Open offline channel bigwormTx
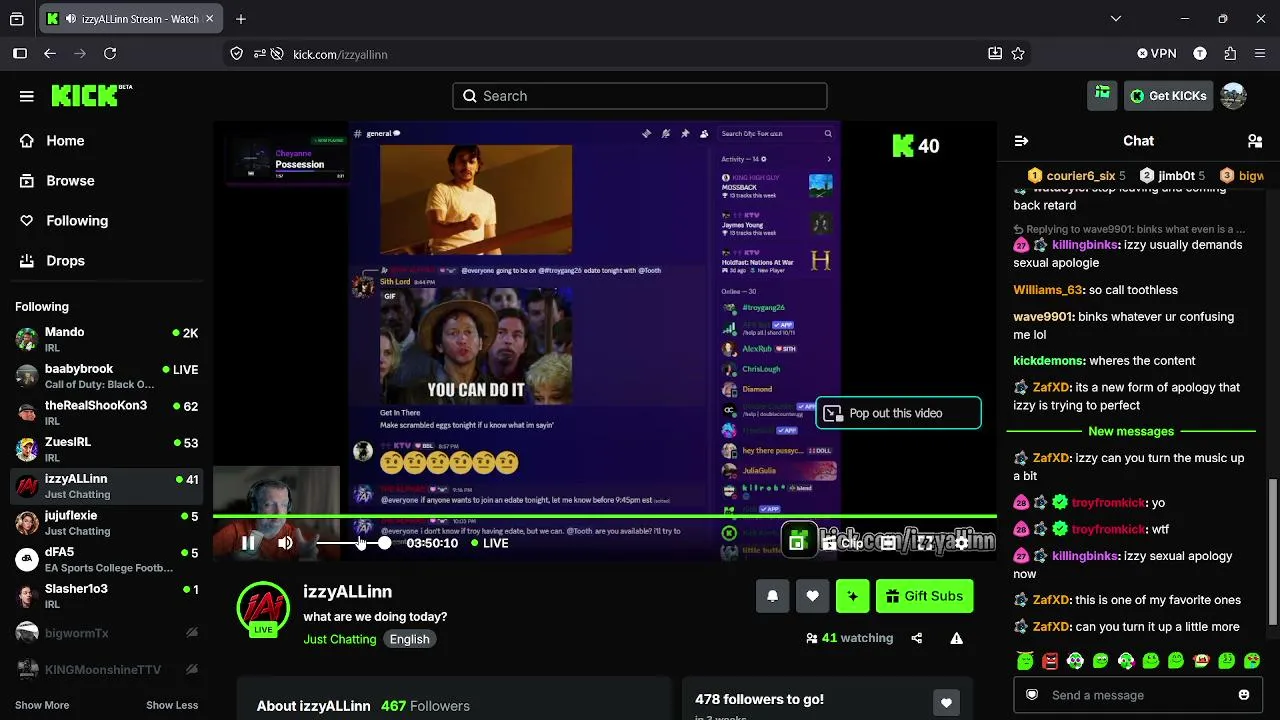This screenshot has height=720, width=1280. 107,633
